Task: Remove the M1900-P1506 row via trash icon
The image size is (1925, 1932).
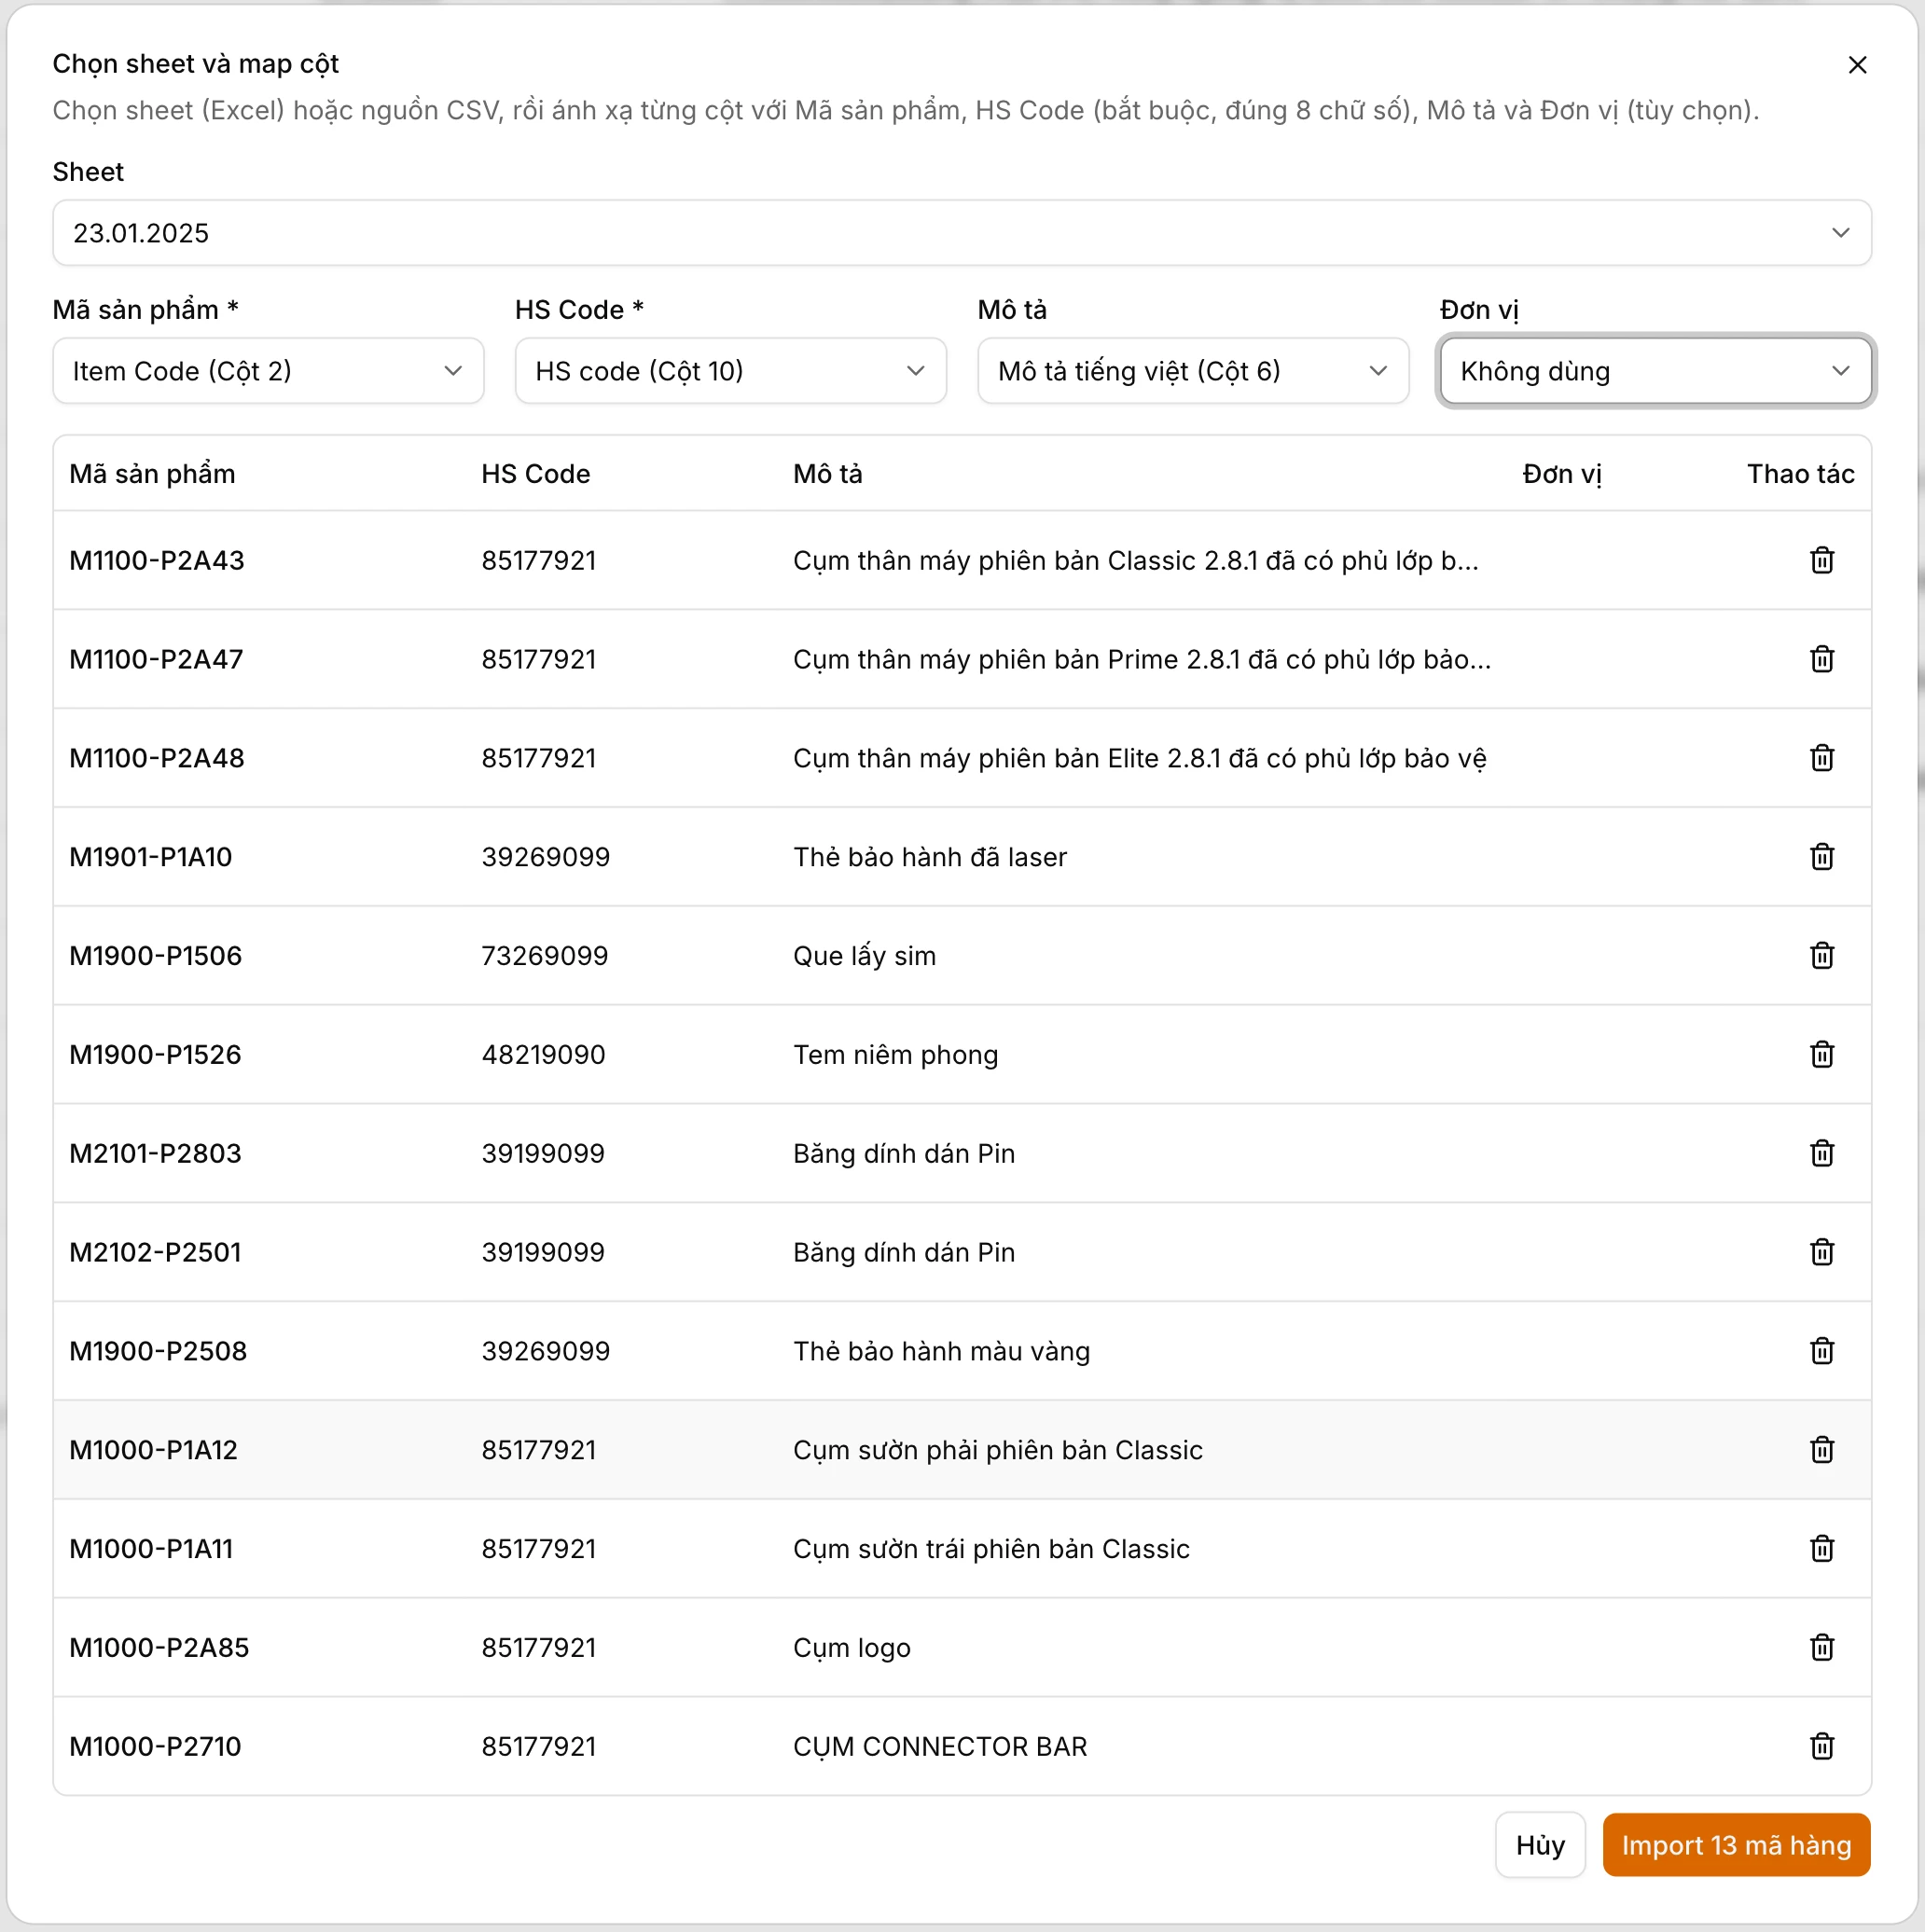Action: pos(1821,956)
